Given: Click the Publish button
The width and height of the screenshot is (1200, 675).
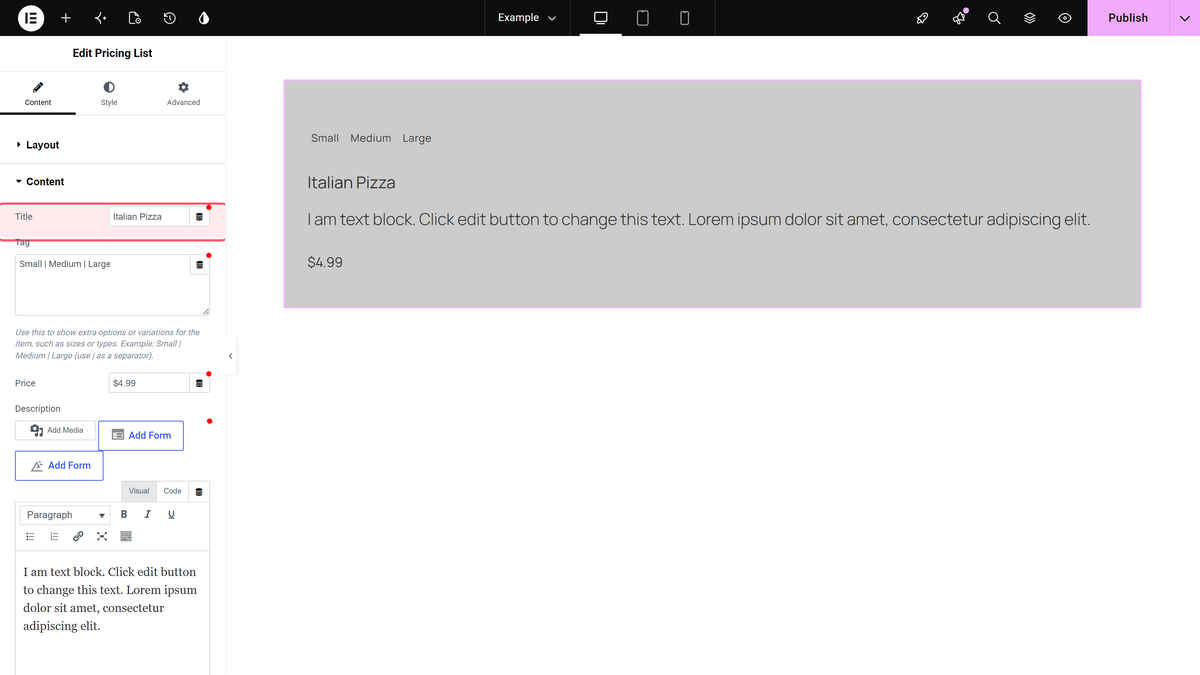Looking at the screenshot, I should point(1128,18).
